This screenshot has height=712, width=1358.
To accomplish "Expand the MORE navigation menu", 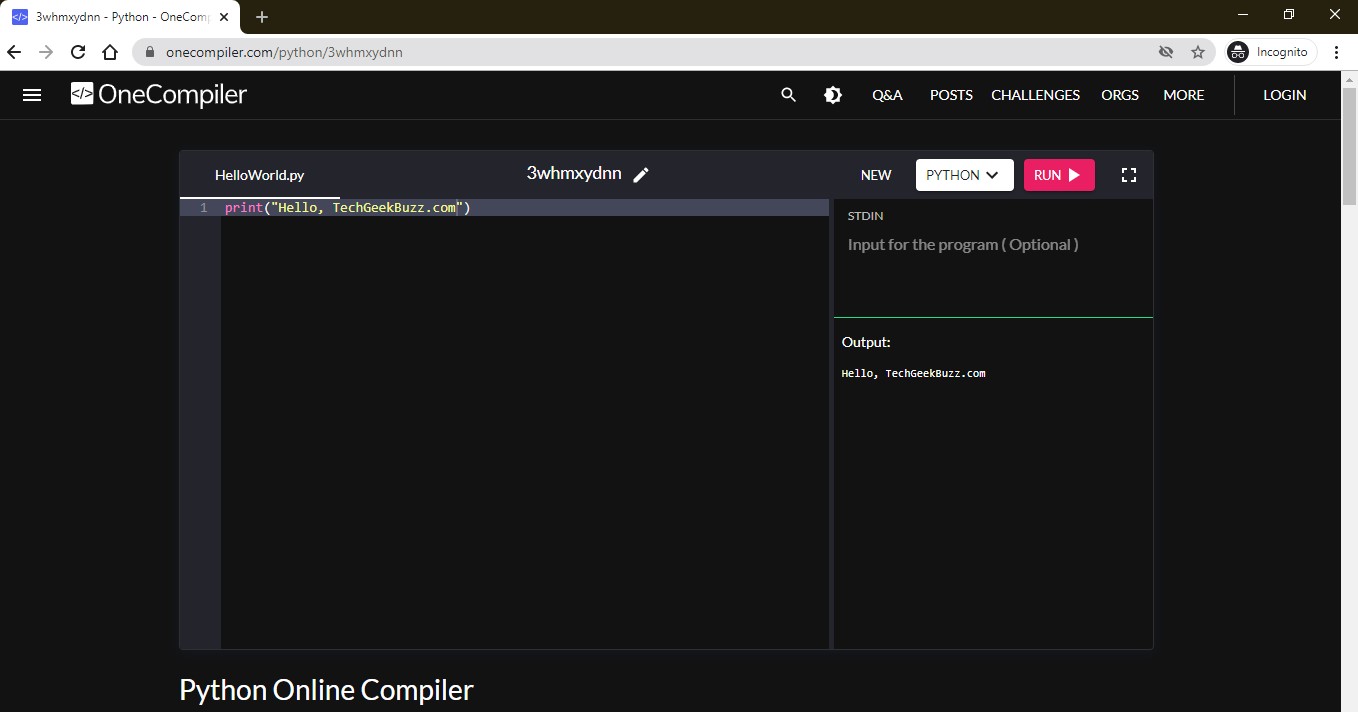I will [1183, 95].
